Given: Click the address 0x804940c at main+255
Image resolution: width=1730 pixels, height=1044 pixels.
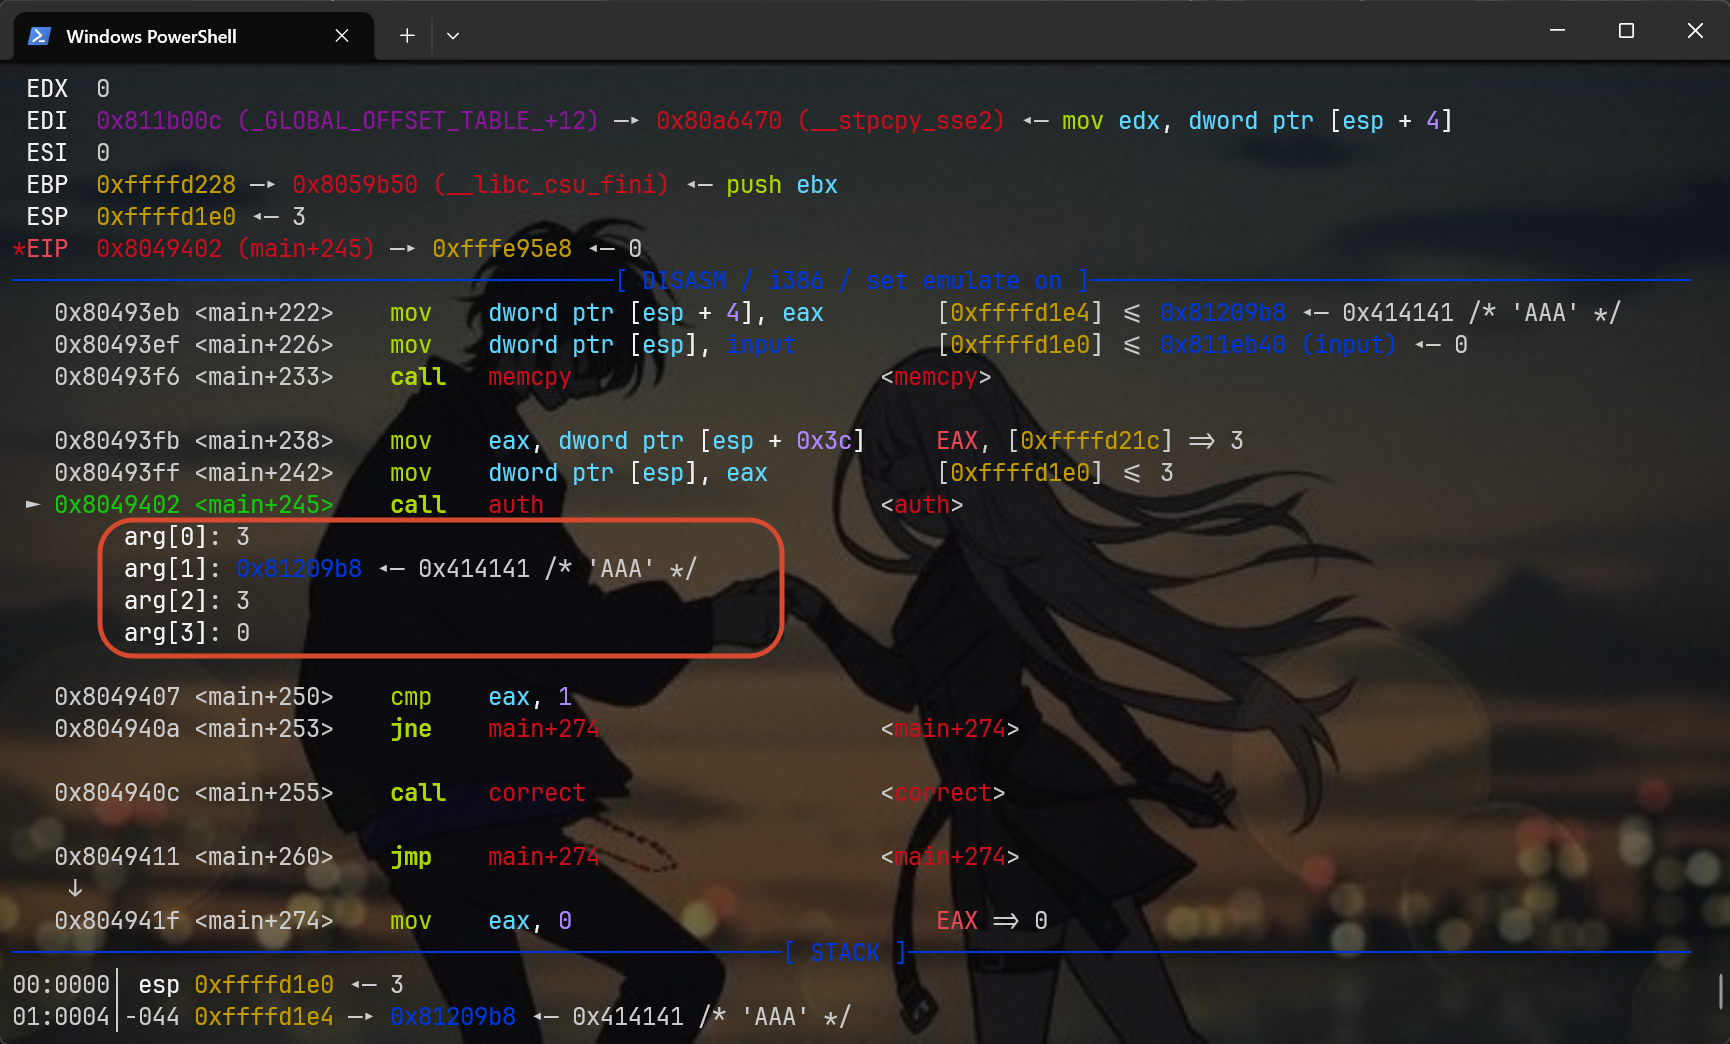Looking at the screenshot, I should pyautogui.click(x=117, y=793).
